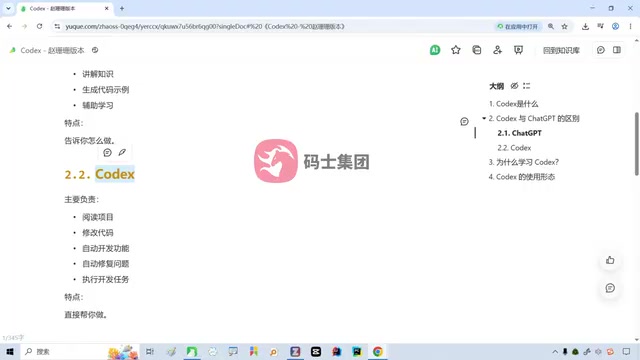The height and width of the screenshot is (360, 640).
Task: Click the text 告诉你怎么做。
Action: (90, 140)
